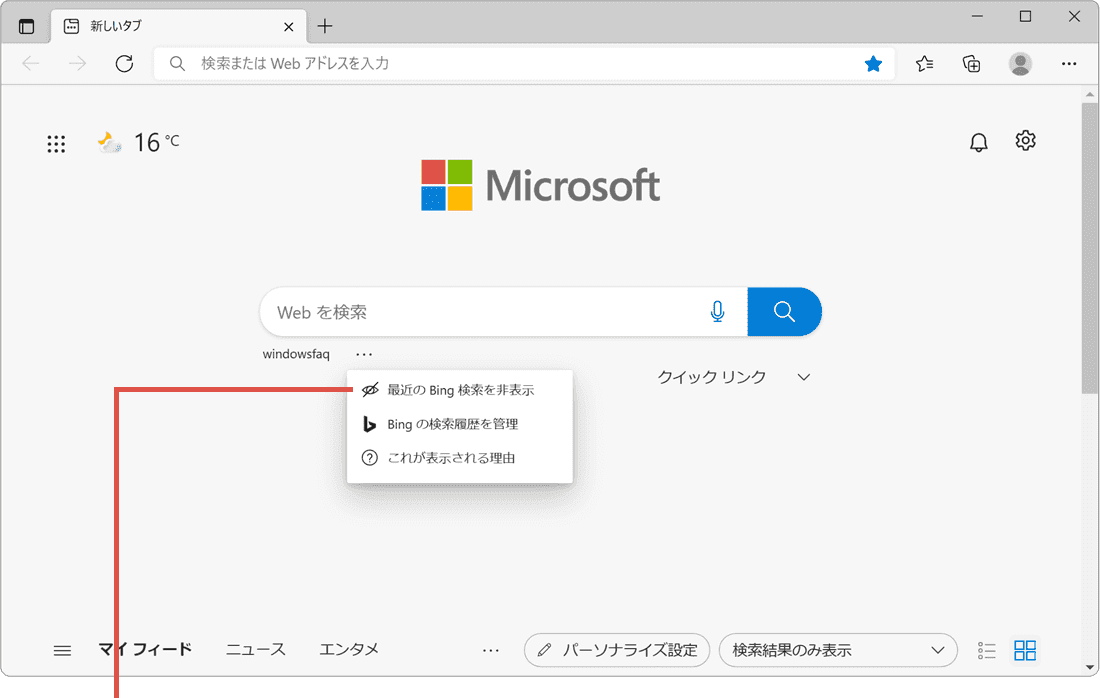Screen dimensions: 1100x698
Task: Open page settings gear icon
Action: [1025, 140]
